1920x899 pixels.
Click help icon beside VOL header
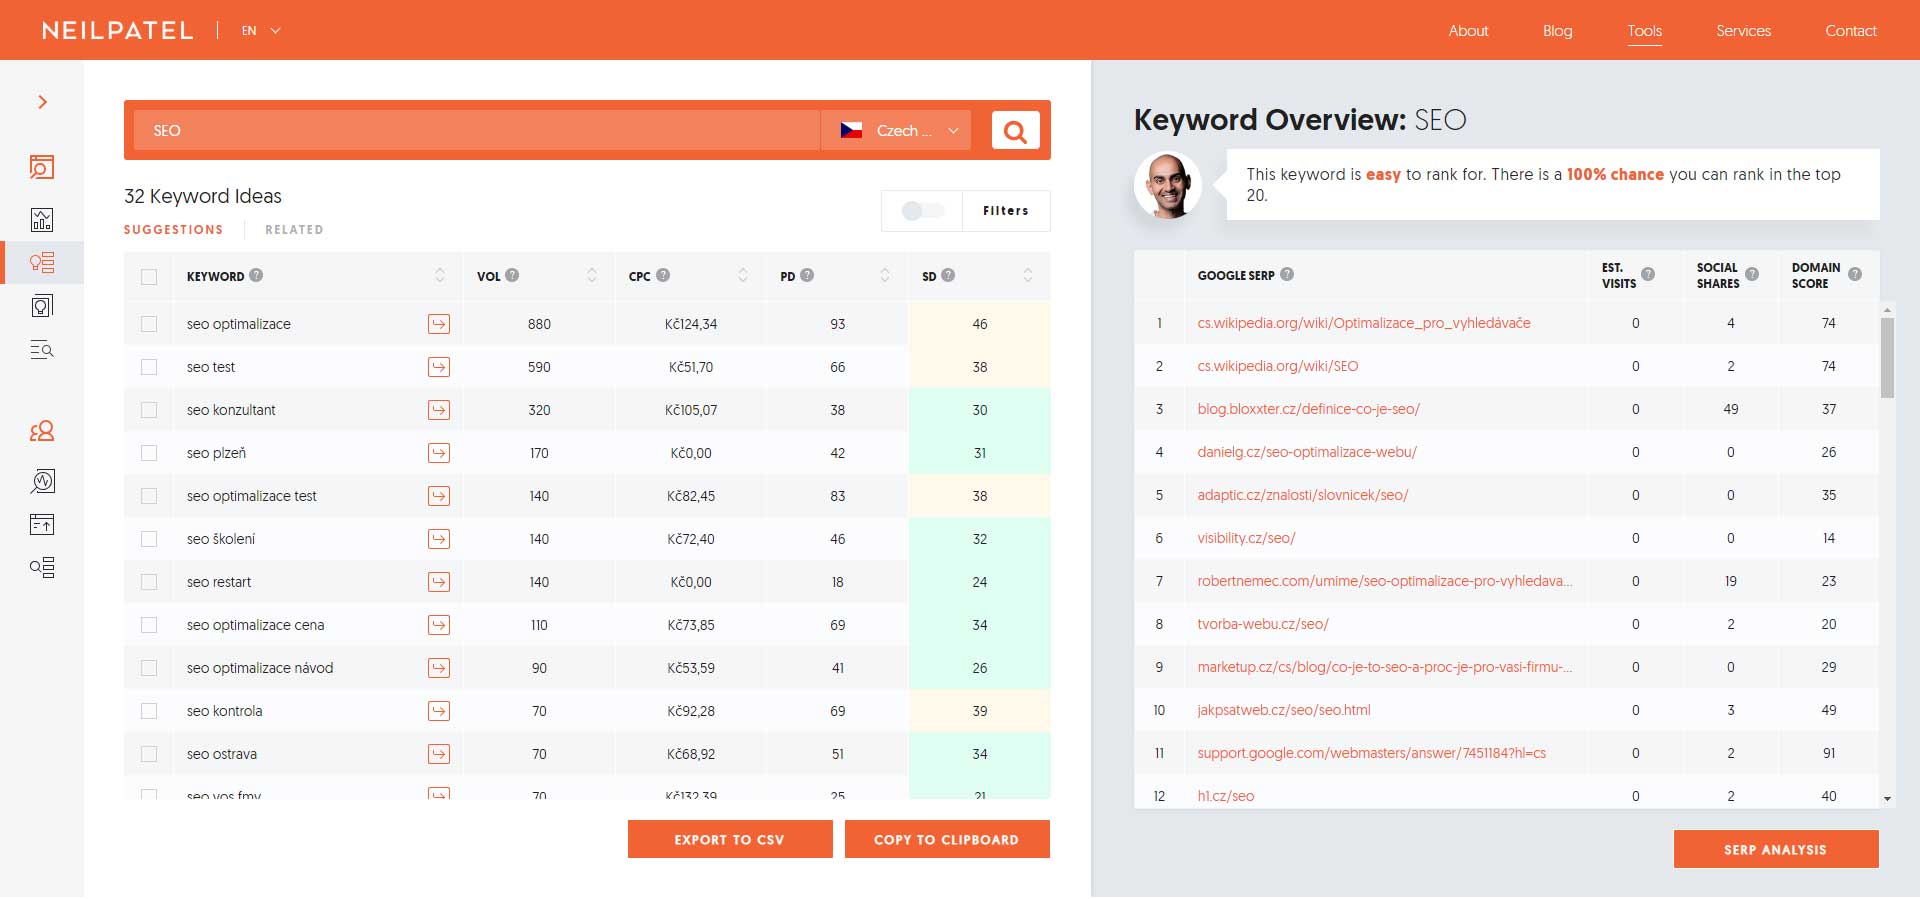tap(512, 275)
